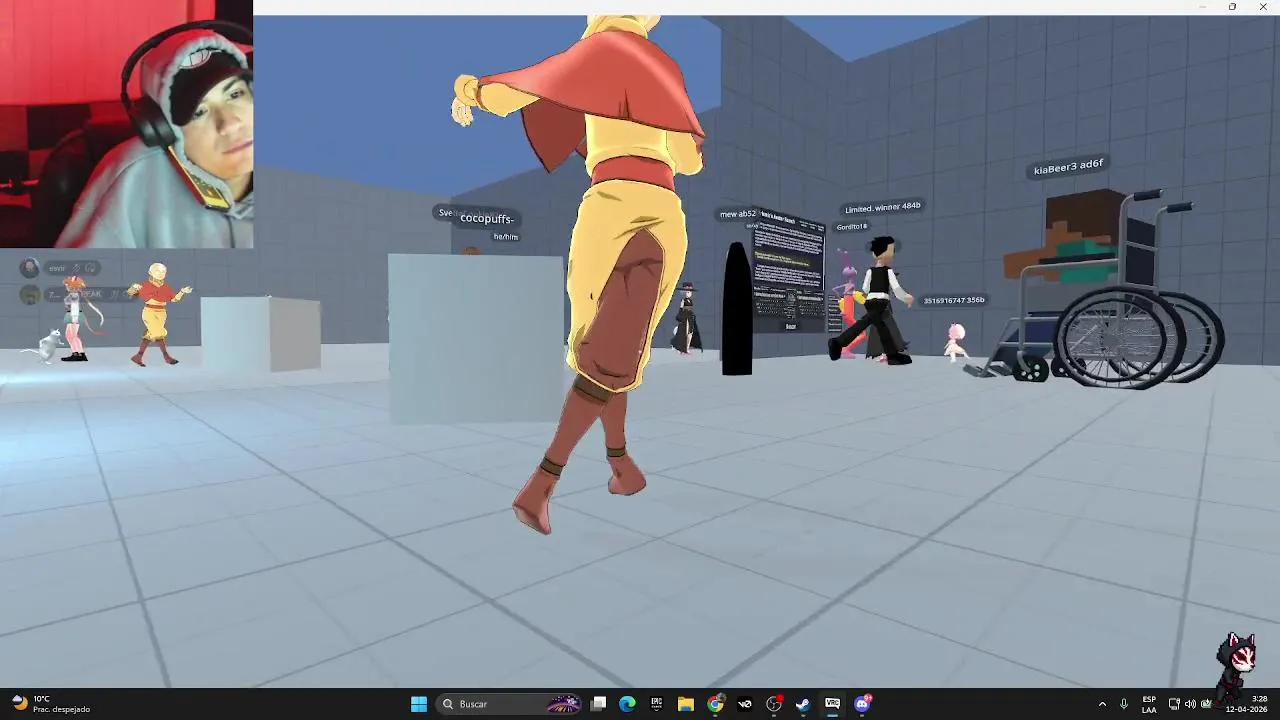Select the VRChat taskbar icon
Image resolution: width=1280 pixels, height=720 pixels.
click(832, 704)
